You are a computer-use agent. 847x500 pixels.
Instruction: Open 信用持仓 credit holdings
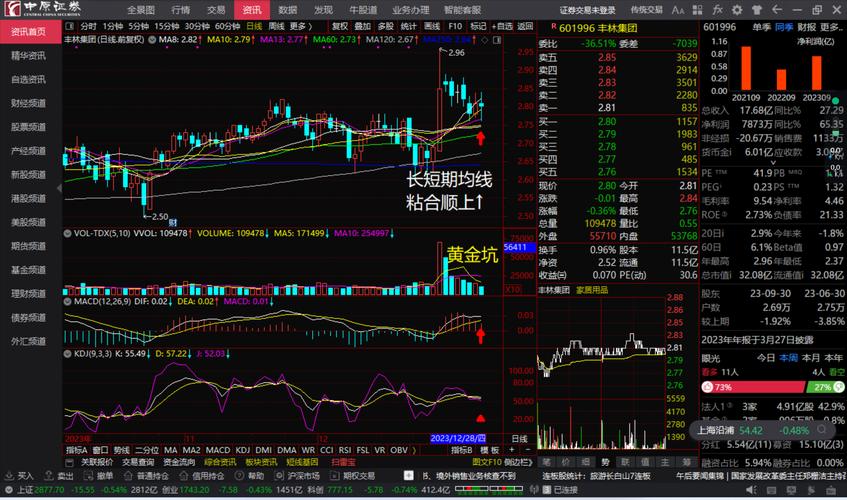pyautogui.click(x=201, y=476)
